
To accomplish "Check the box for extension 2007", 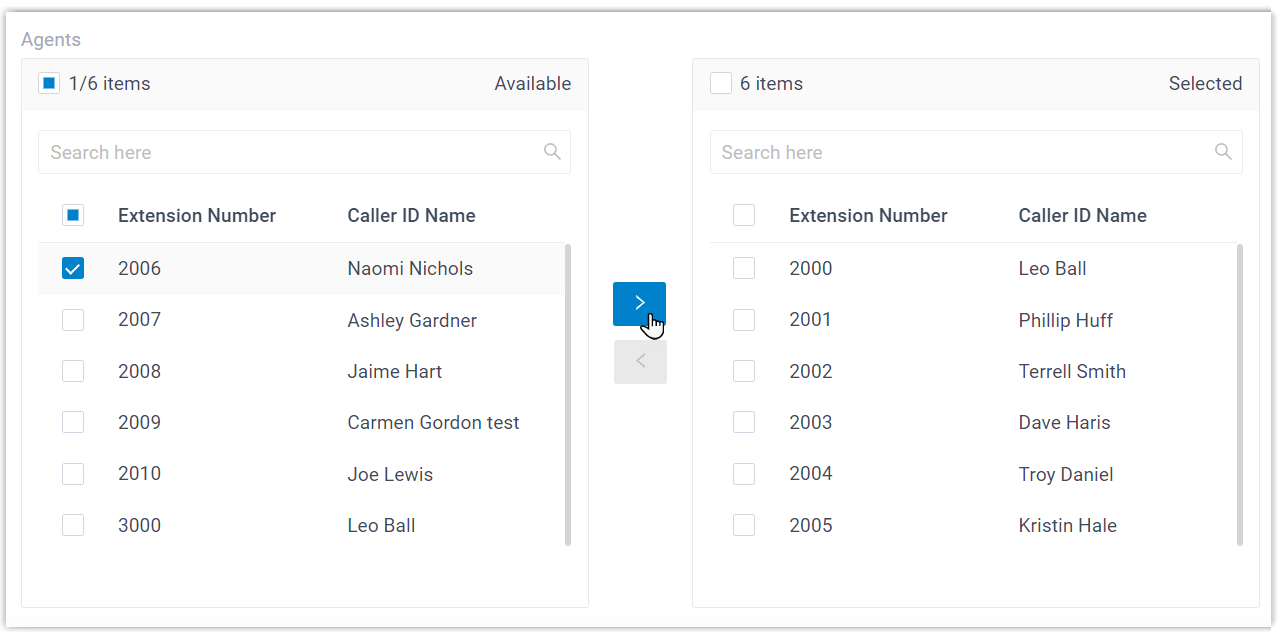I will (73, 320).
